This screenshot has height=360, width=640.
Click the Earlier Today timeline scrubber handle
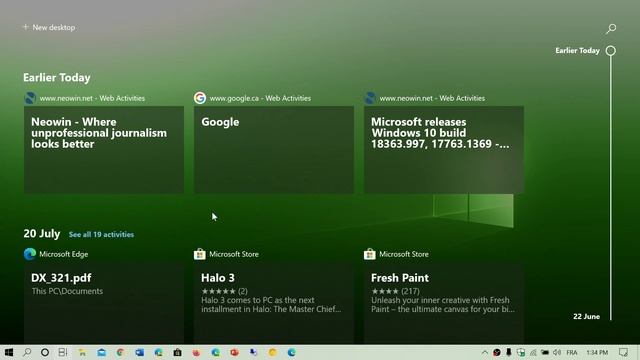[611, 51]
